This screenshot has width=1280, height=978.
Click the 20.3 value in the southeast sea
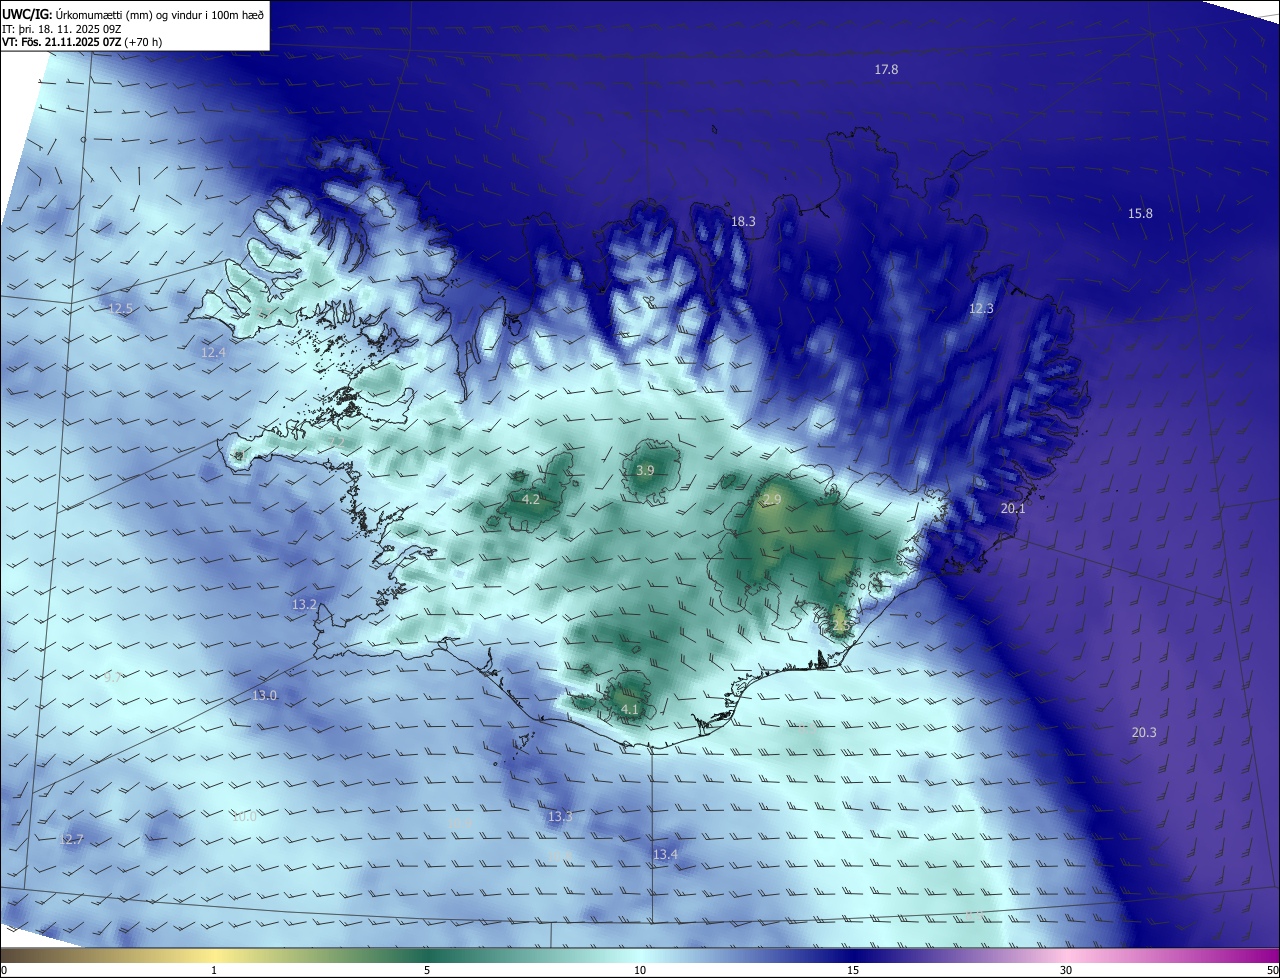1144,733
